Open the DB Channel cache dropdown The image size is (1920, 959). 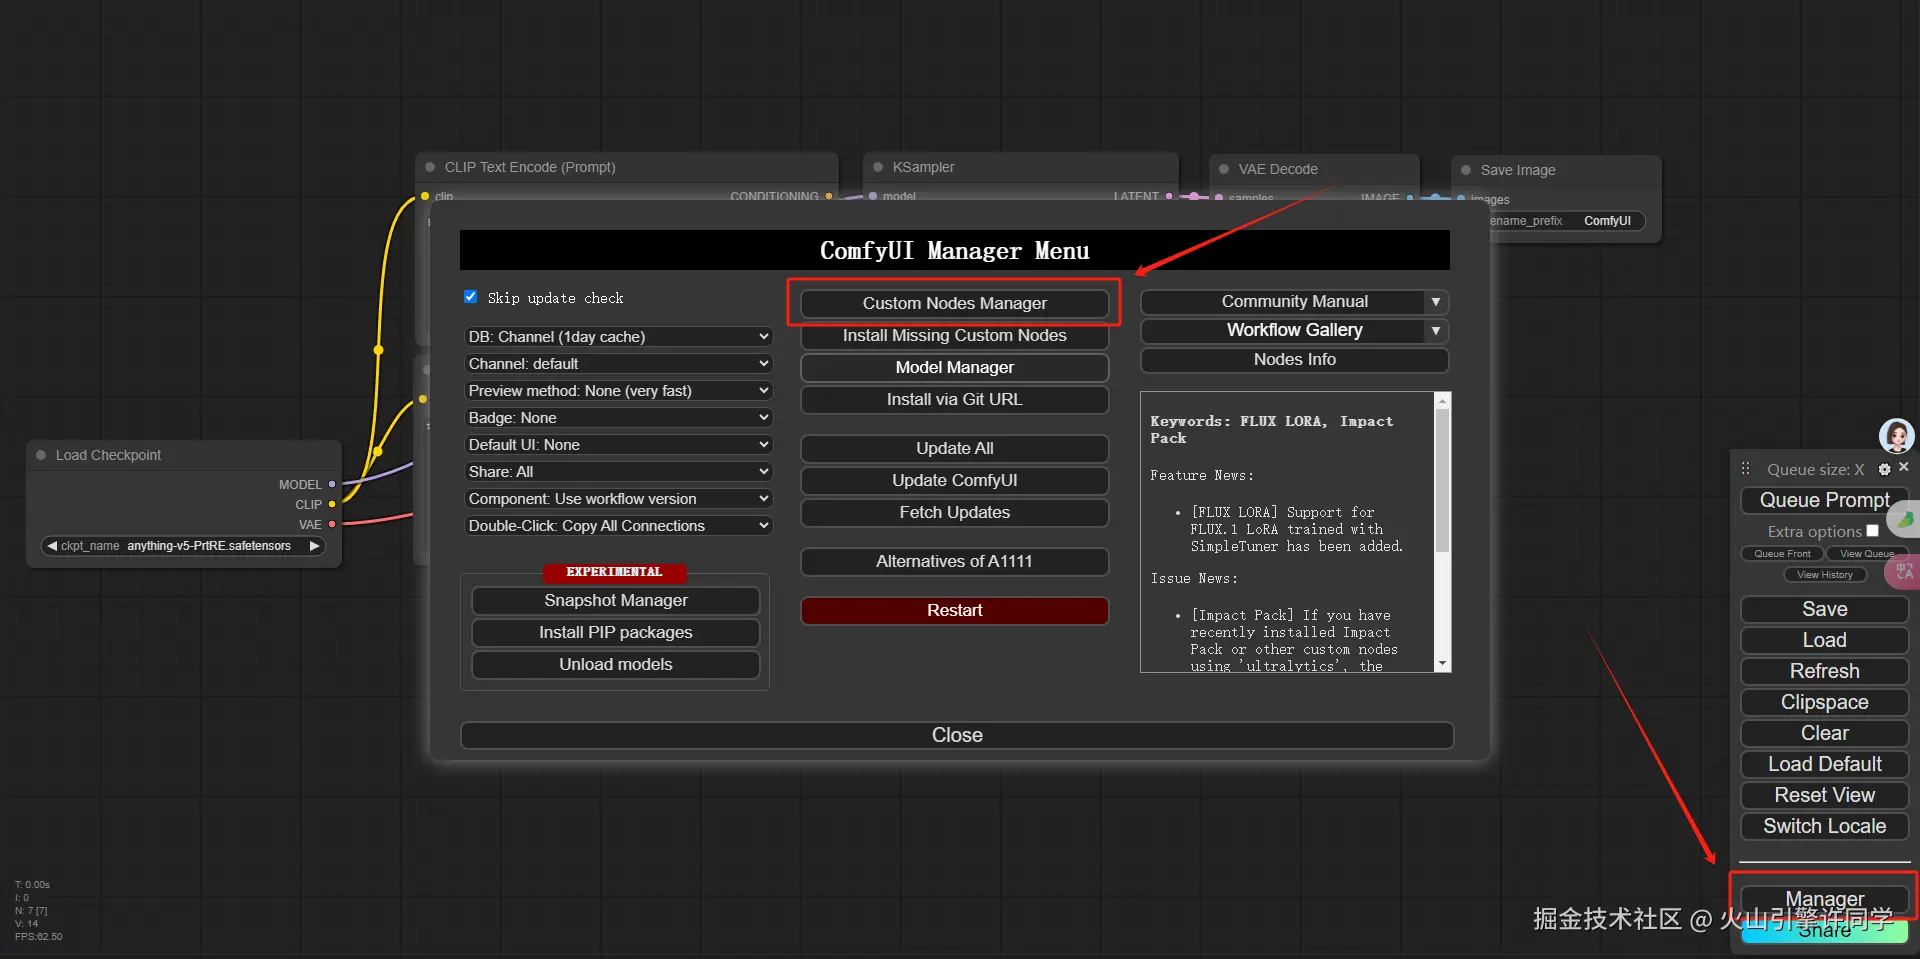[618, 337]
